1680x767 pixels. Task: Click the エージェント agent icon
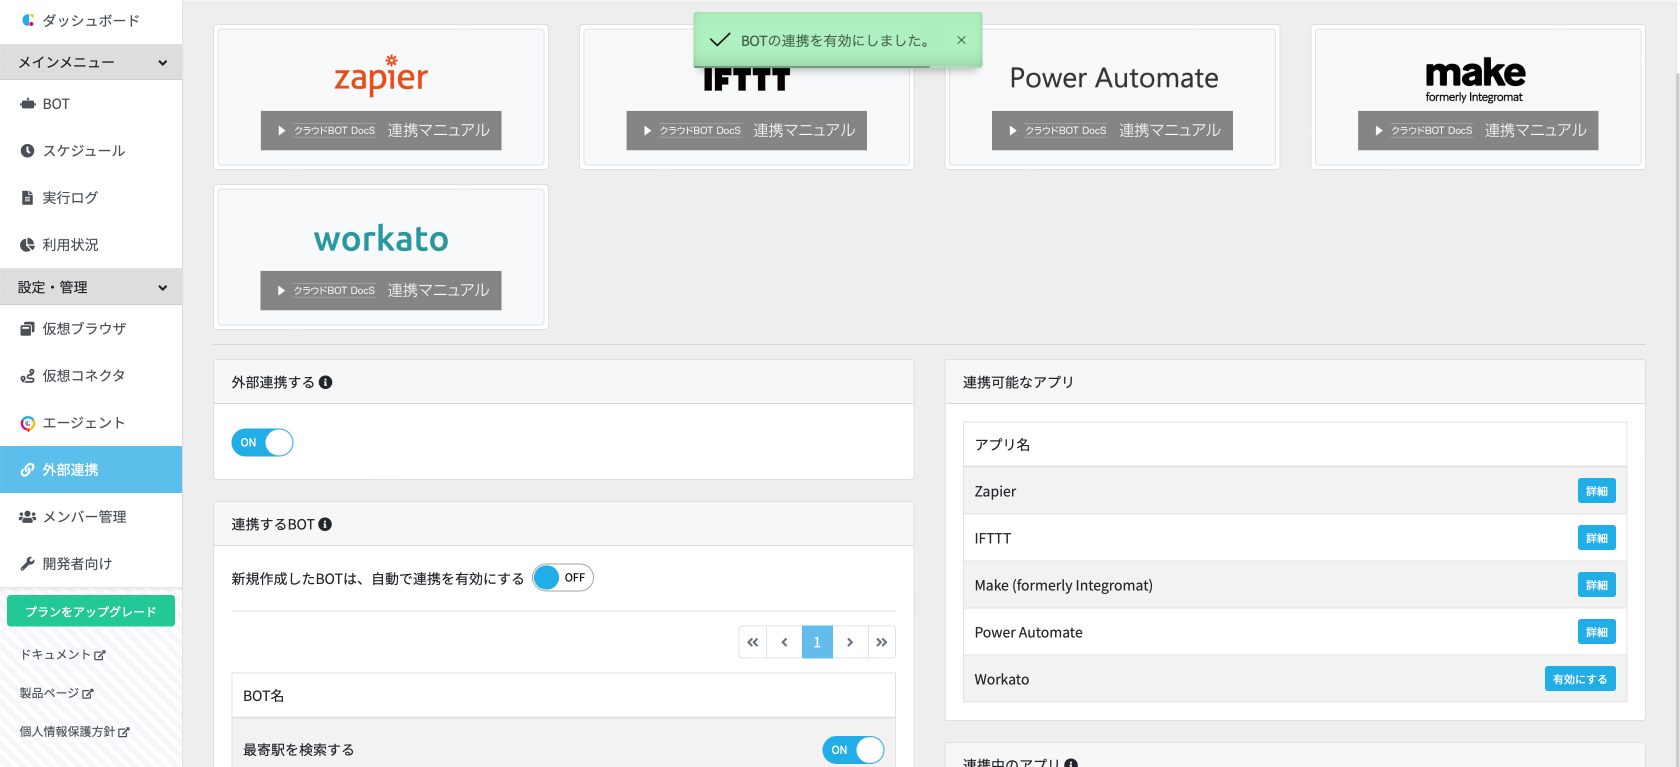click(28, 423)
